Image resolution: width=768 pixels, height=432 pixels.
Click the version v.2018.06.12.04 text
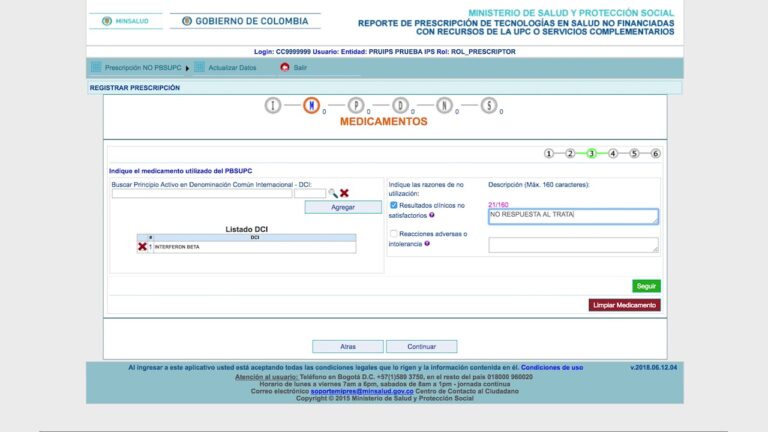point(653,367)
